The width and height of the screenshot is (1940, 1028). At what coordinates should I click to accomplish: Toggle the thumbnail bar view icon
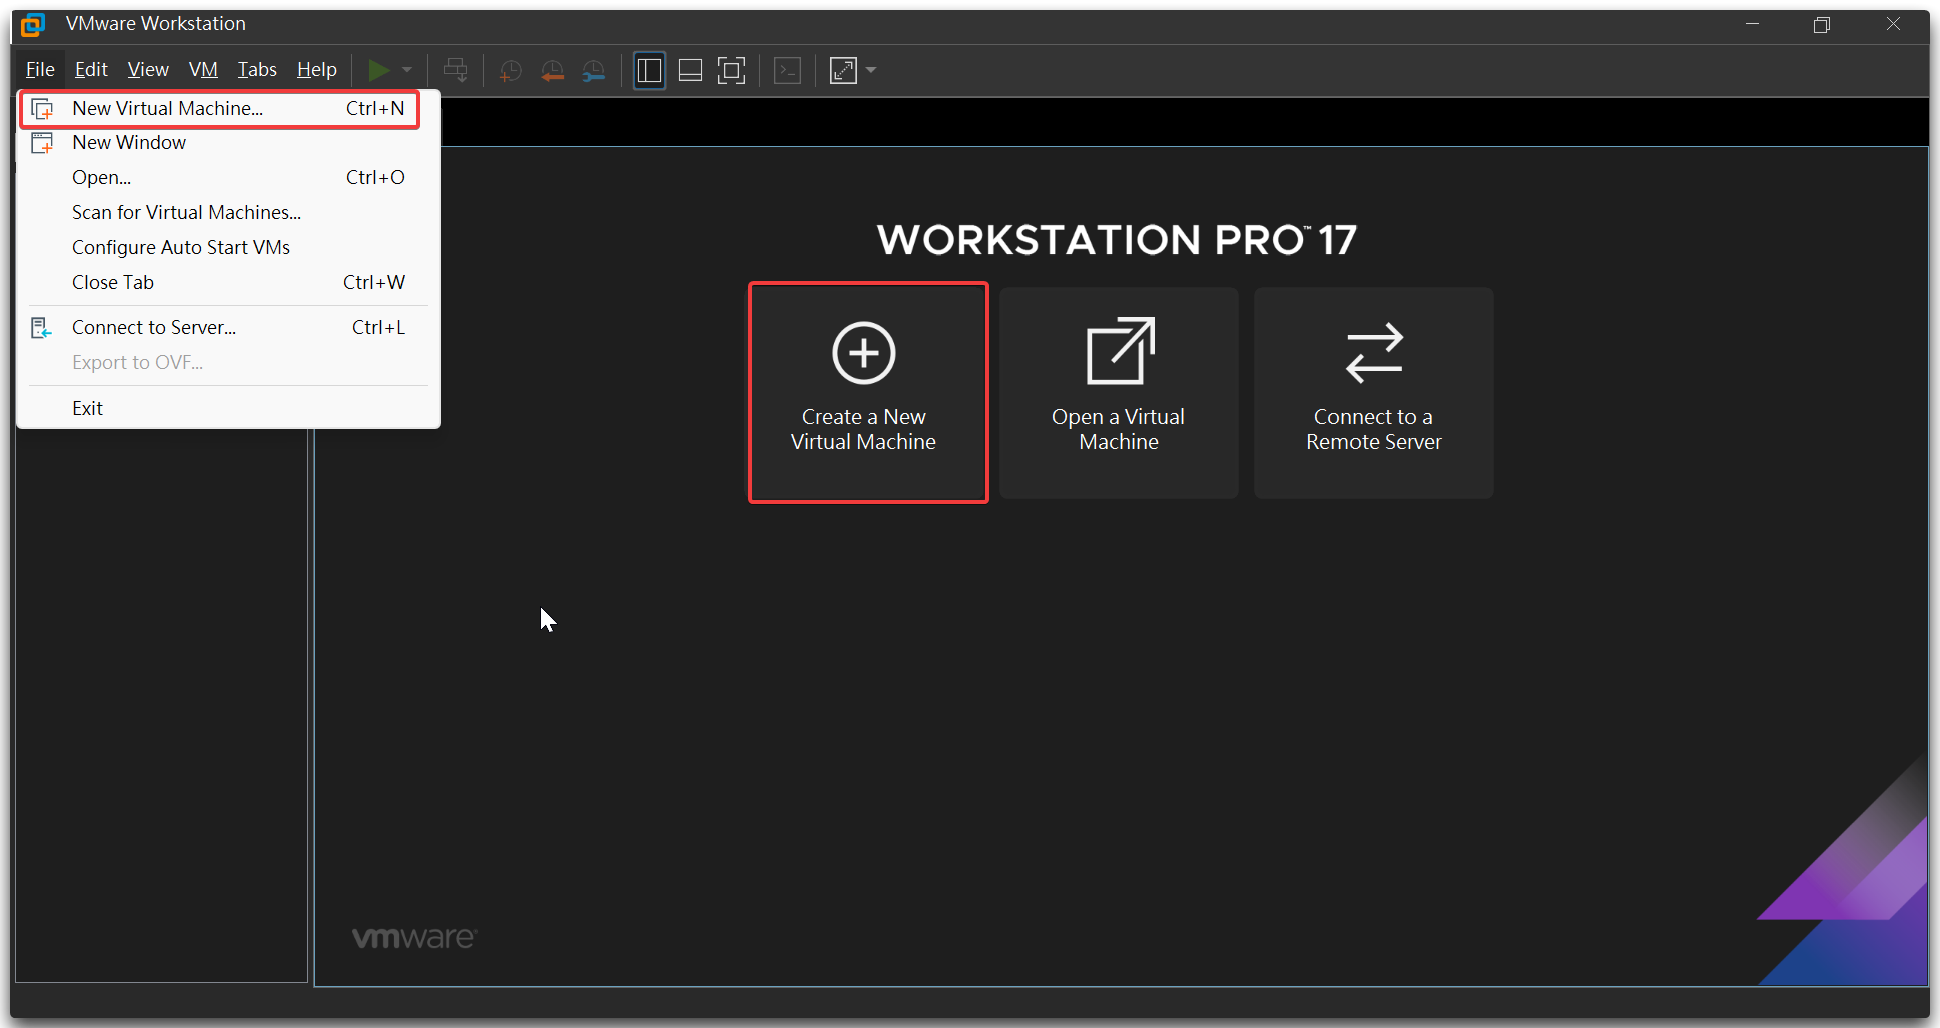pos(690,70)
